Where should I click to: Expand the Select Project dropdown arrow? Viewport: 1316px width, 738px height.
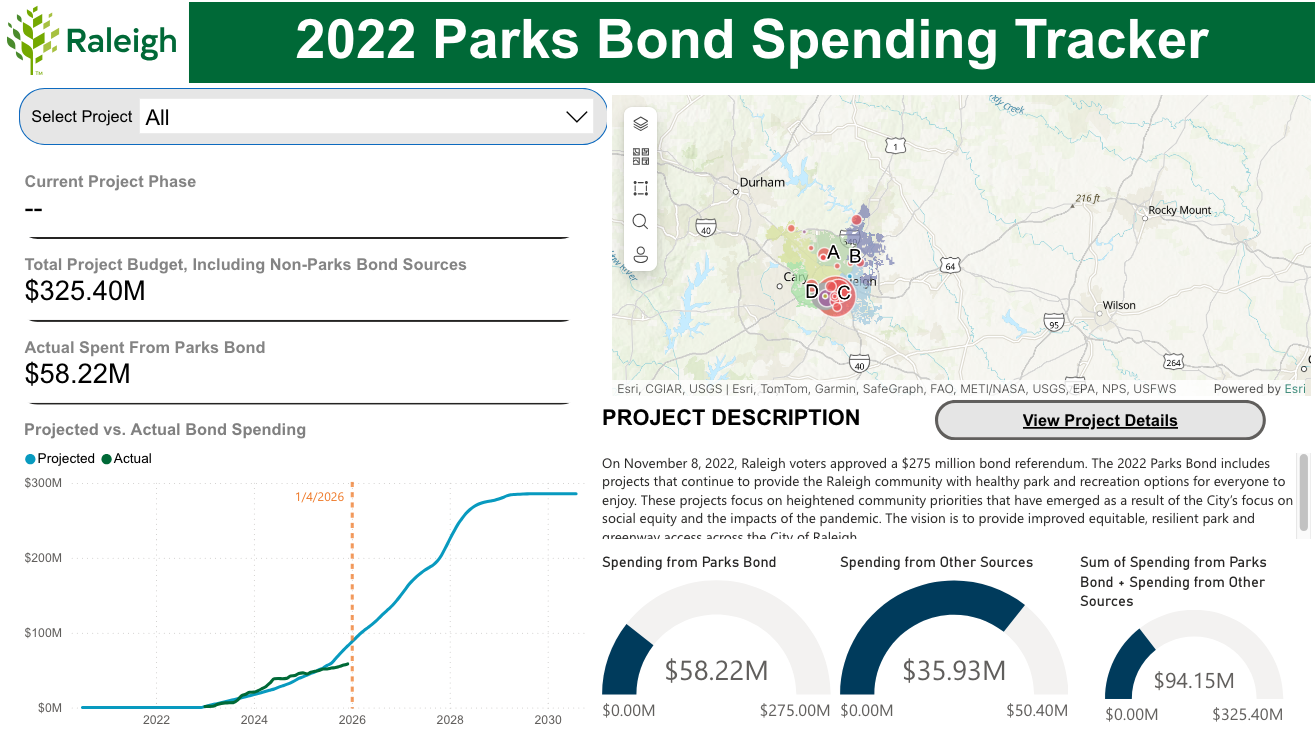click(576, 117)
